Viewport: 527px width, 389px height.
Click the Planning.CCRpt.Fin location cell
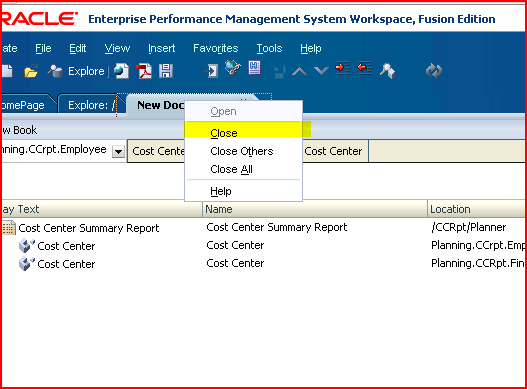tap(478, 263)
